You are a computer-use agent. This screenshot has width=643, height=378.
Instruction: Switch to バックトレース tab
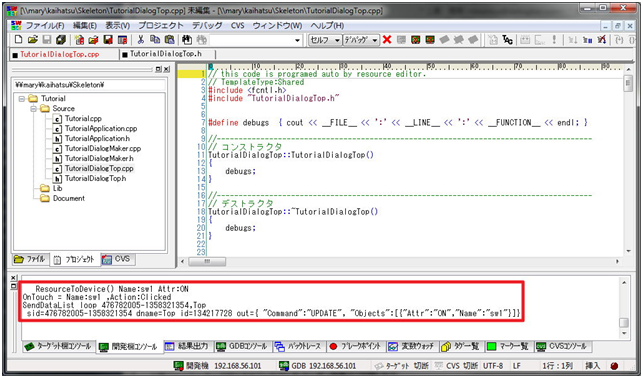298,346
